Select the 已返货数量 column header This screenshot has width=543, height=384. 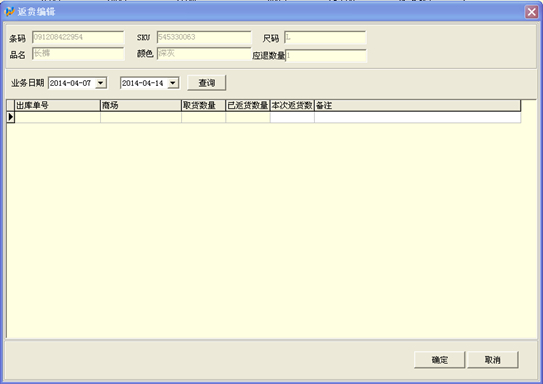pyautogui.click(x=248, y=106)
